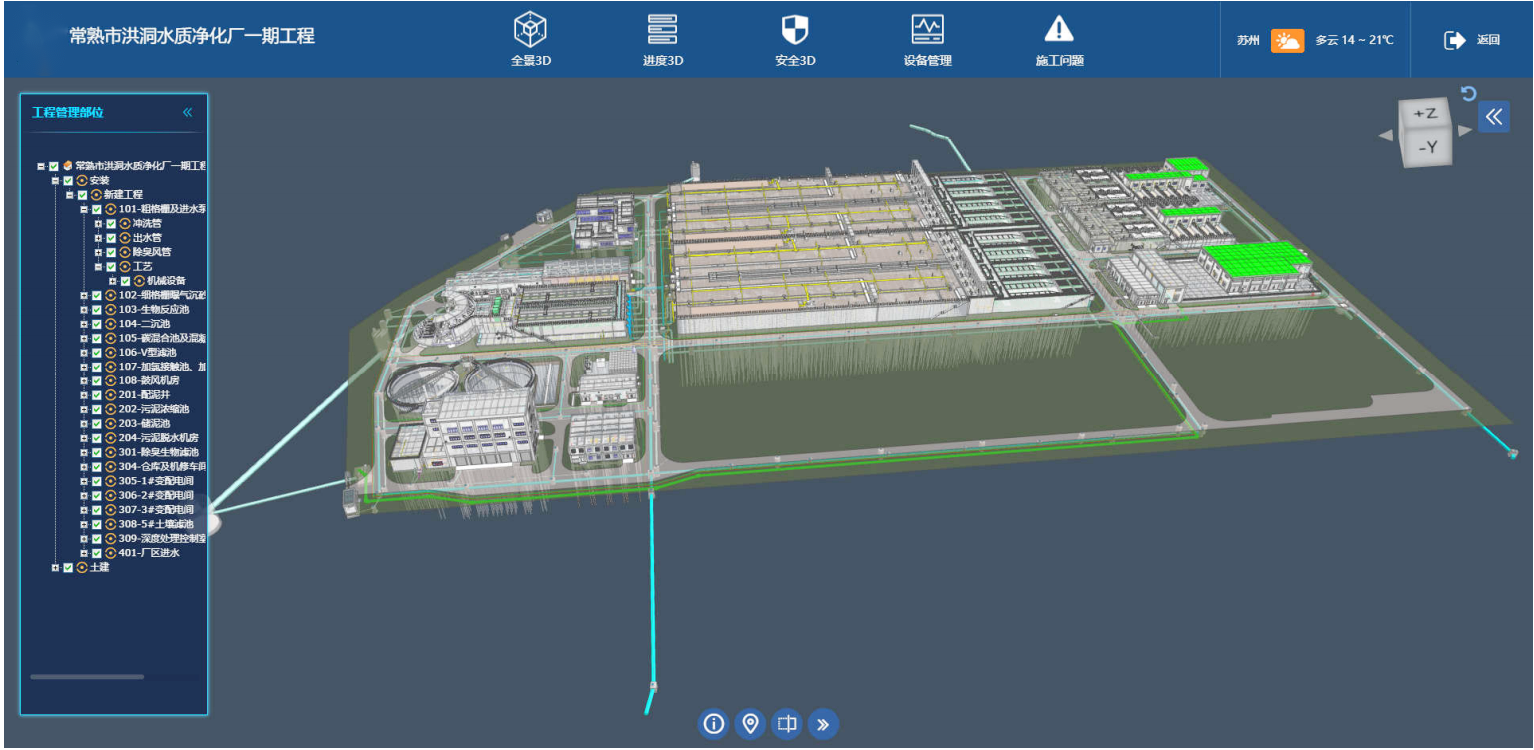This screenshot has height=750, width=1534.
Task: Activate the section clipping tool icon
Action: click(787, 723)
